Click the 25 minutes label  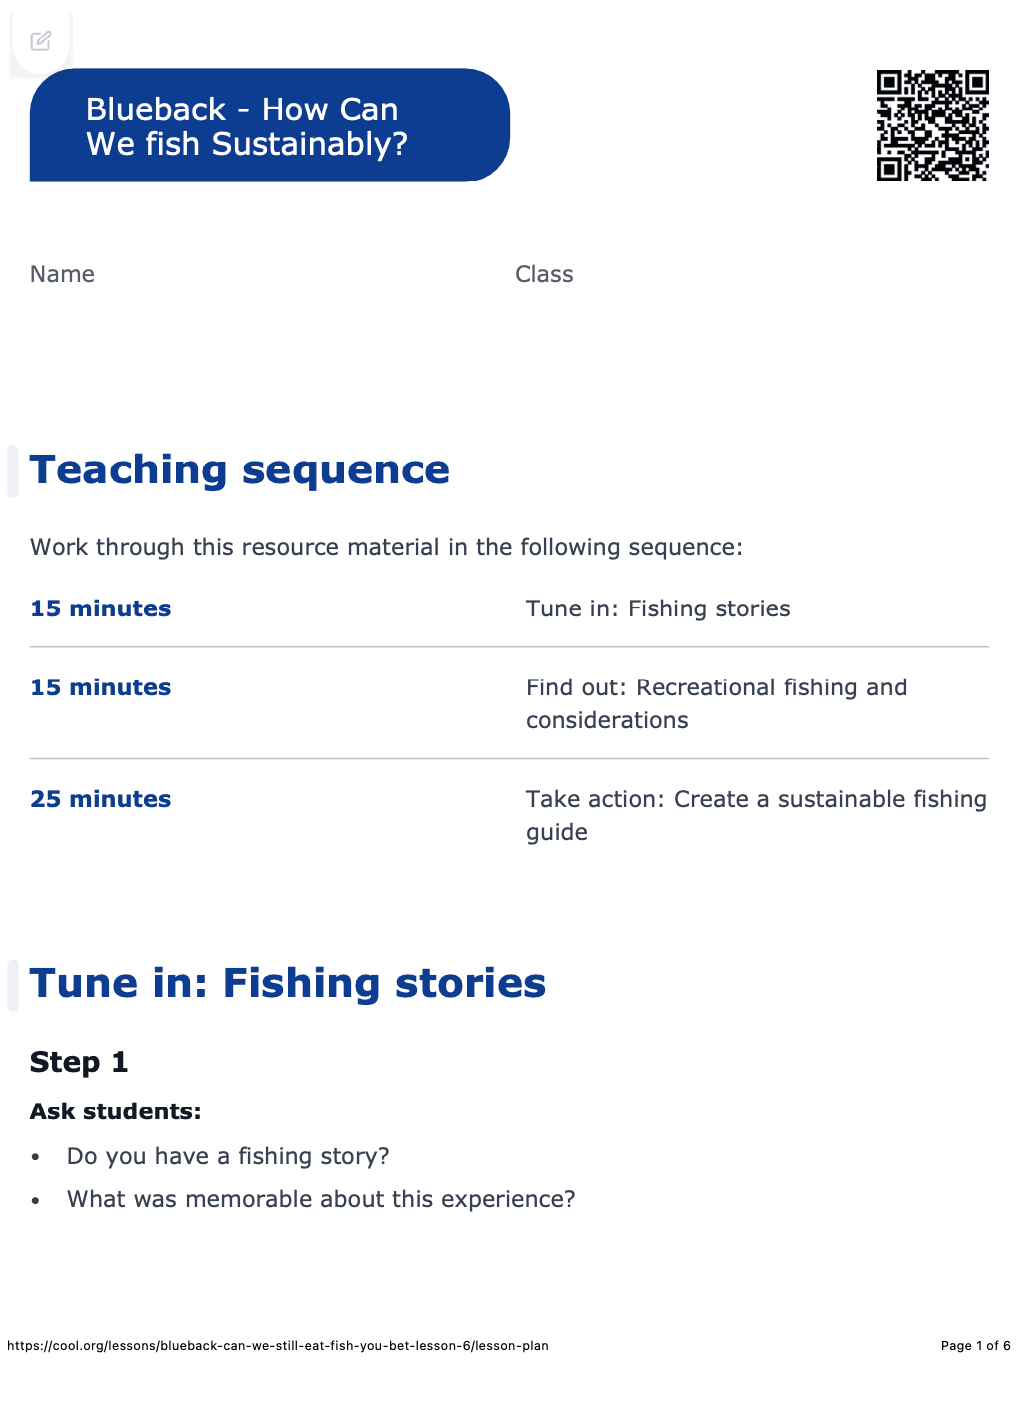[101, 799]
